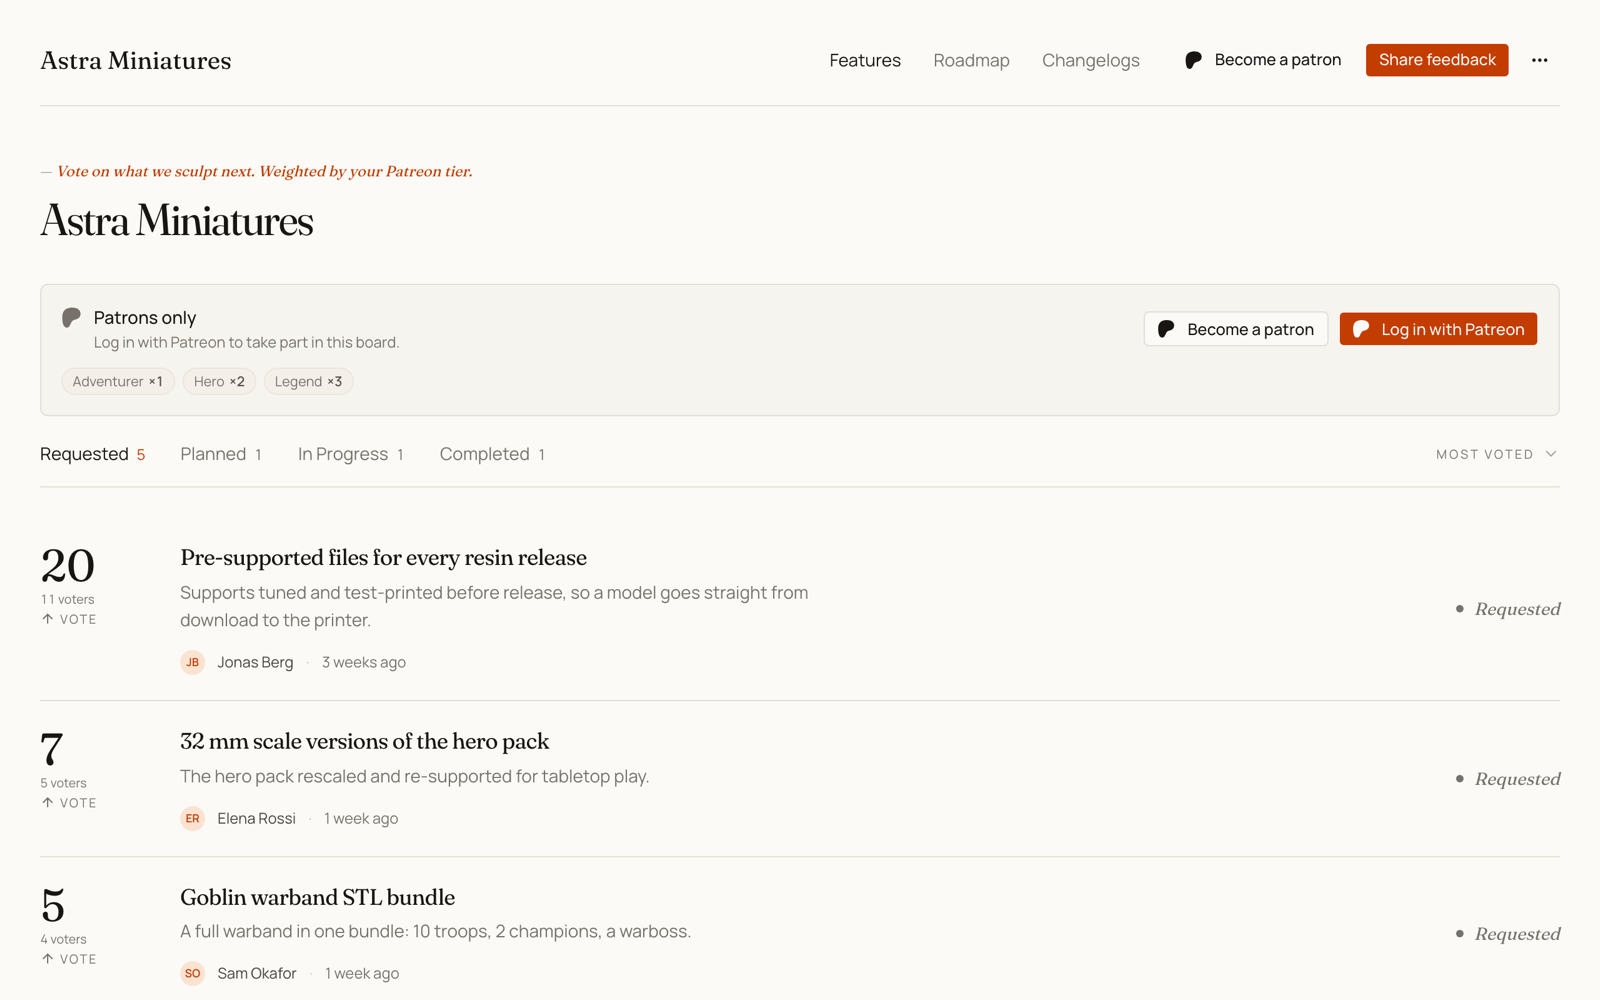Click the VOTE label under 7 votes
This screenshot has width=1600, height=1000.
[78, 803]
